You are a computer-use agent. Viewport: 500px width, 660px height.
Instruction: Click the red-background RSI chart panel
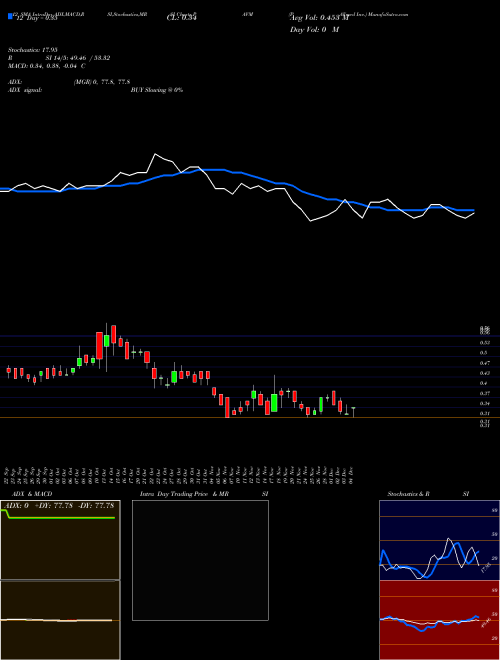pyautogui.click(x=439, y=620)
